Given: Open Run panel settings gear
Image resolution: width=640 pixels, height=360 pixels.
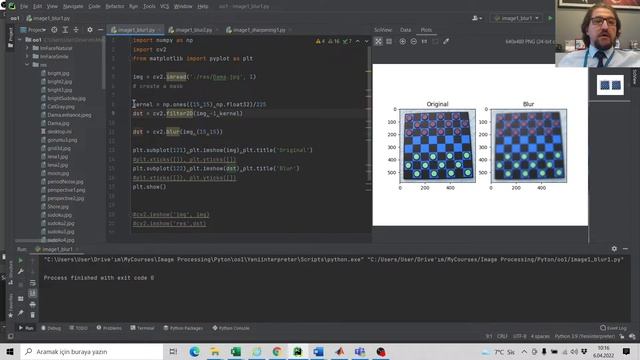Looking at the screenshot, I should point(614,249).
